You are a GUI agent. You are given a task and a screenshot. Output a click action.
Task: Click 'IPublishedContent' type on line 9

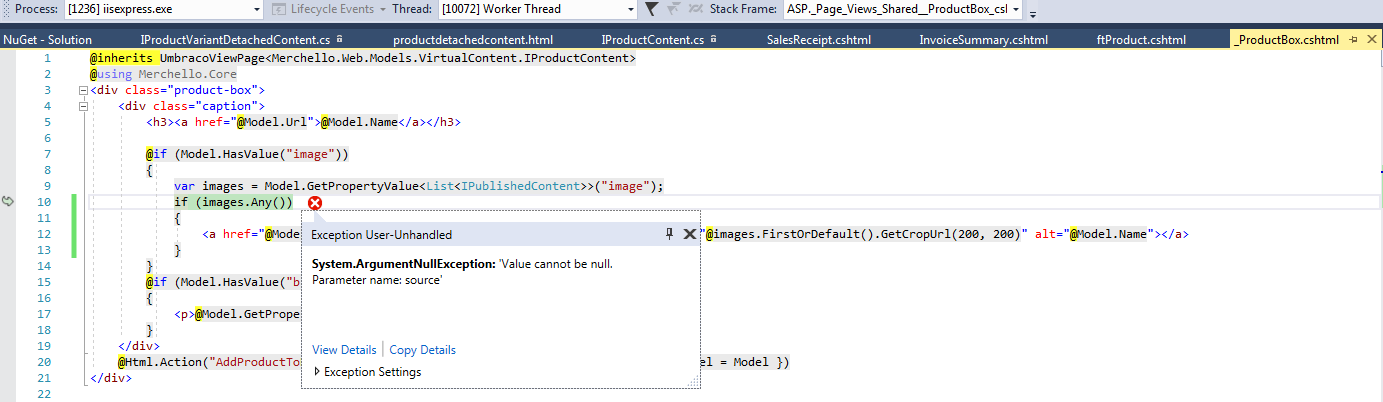pyautogui.click(x=518, y=186)
